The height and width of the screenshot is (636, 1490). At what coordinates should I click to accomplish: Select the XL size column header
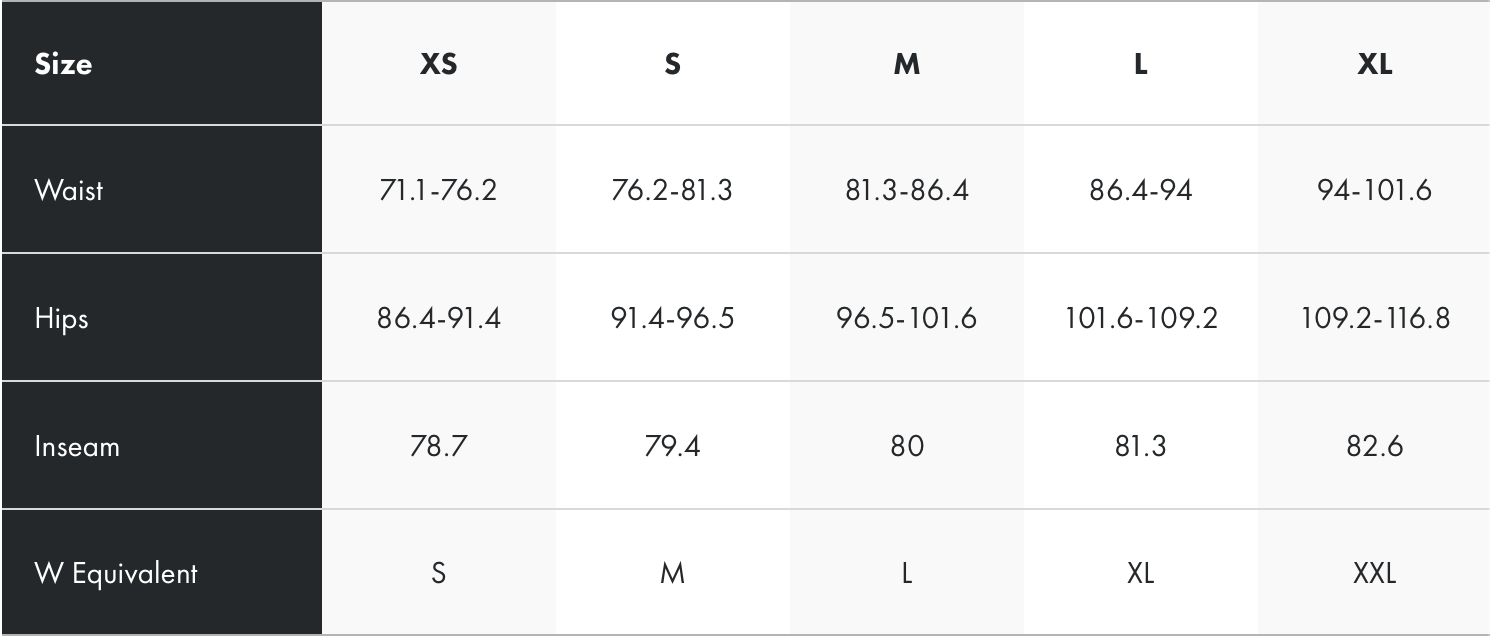1375,64
